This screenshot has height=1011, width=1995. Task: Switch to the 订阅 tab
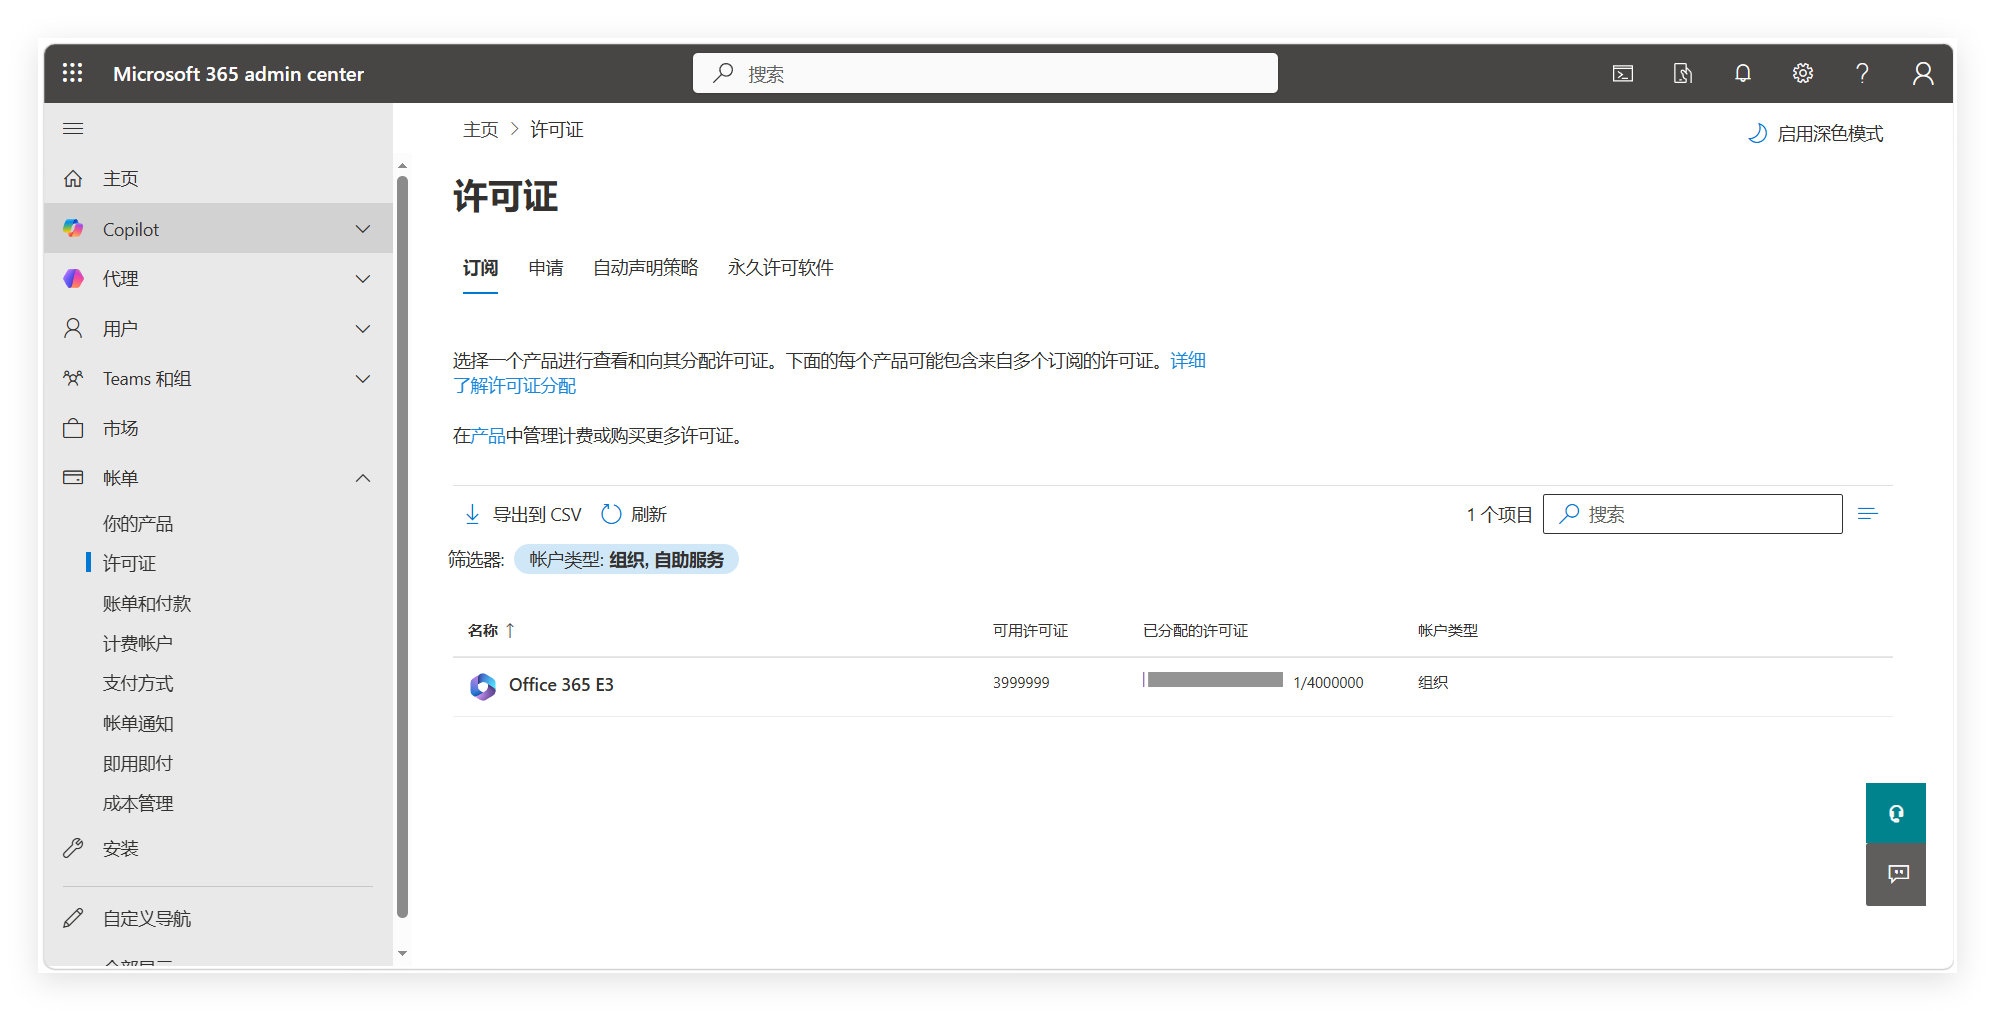480,268
